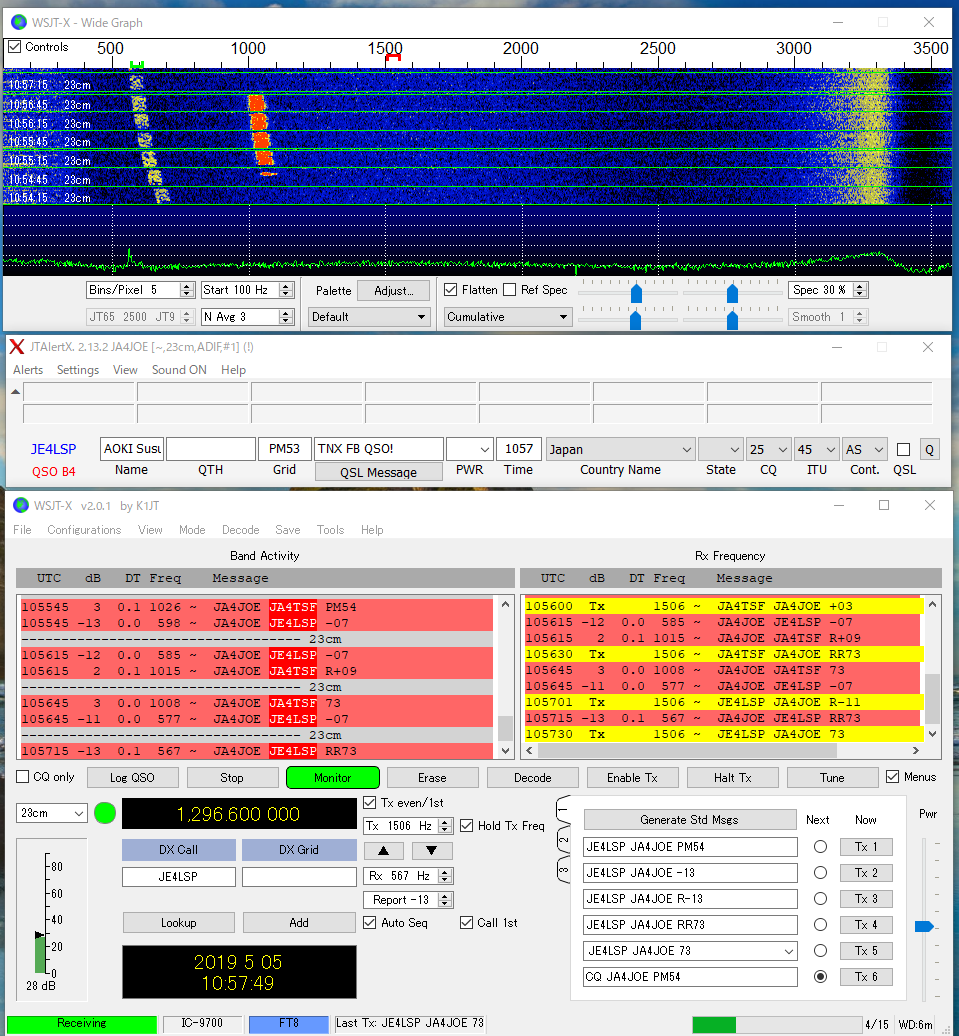959x1036 pixels.
Task: Open the 23cm band dropdown
Action: [x=52, y=813]
